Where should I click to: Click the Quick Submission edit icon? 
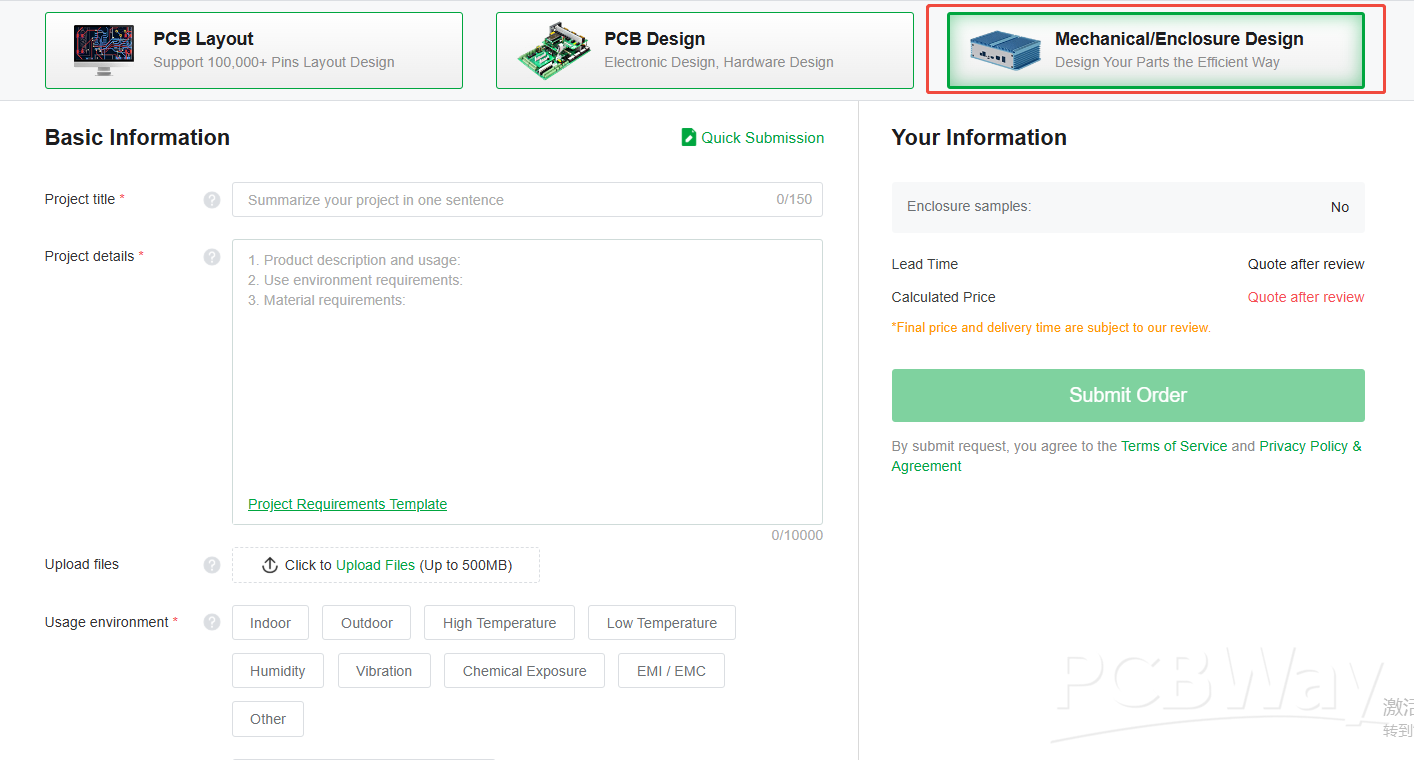click(x=689, y=138)
